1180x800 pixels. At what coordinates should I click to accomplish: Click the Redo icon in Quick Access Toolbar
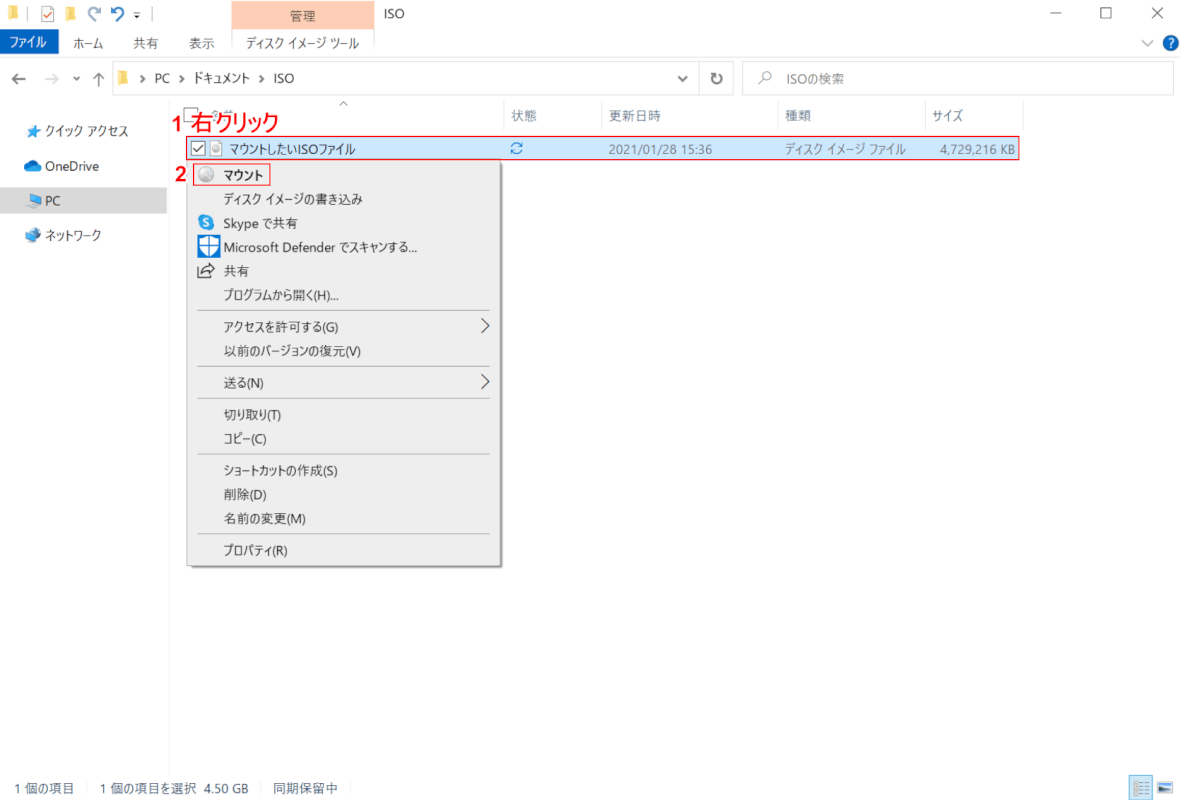[92, 12]
